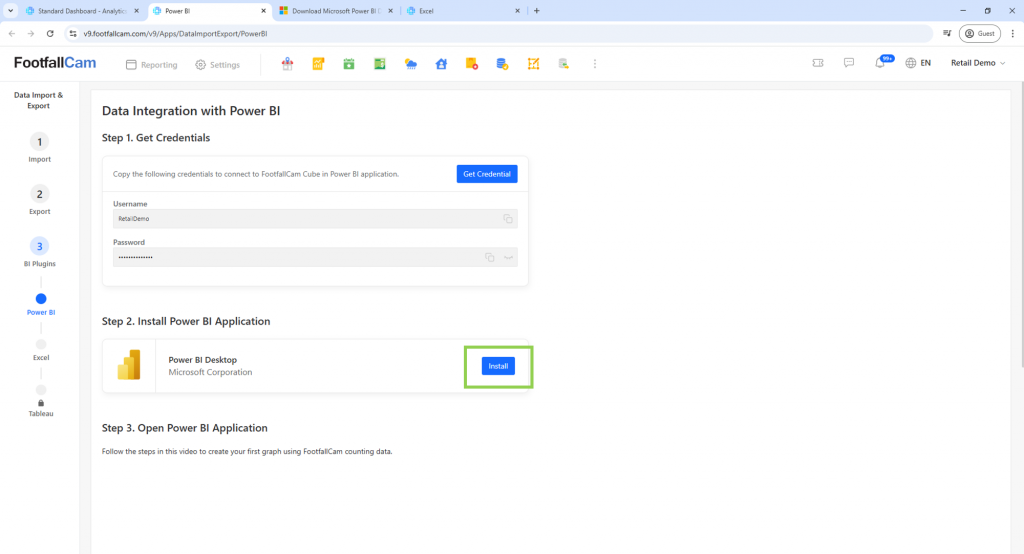Viewport: 1024px width, 554px height.
Task: Open the vertical three-dot more toolbar menu
Action: [594, 63]
